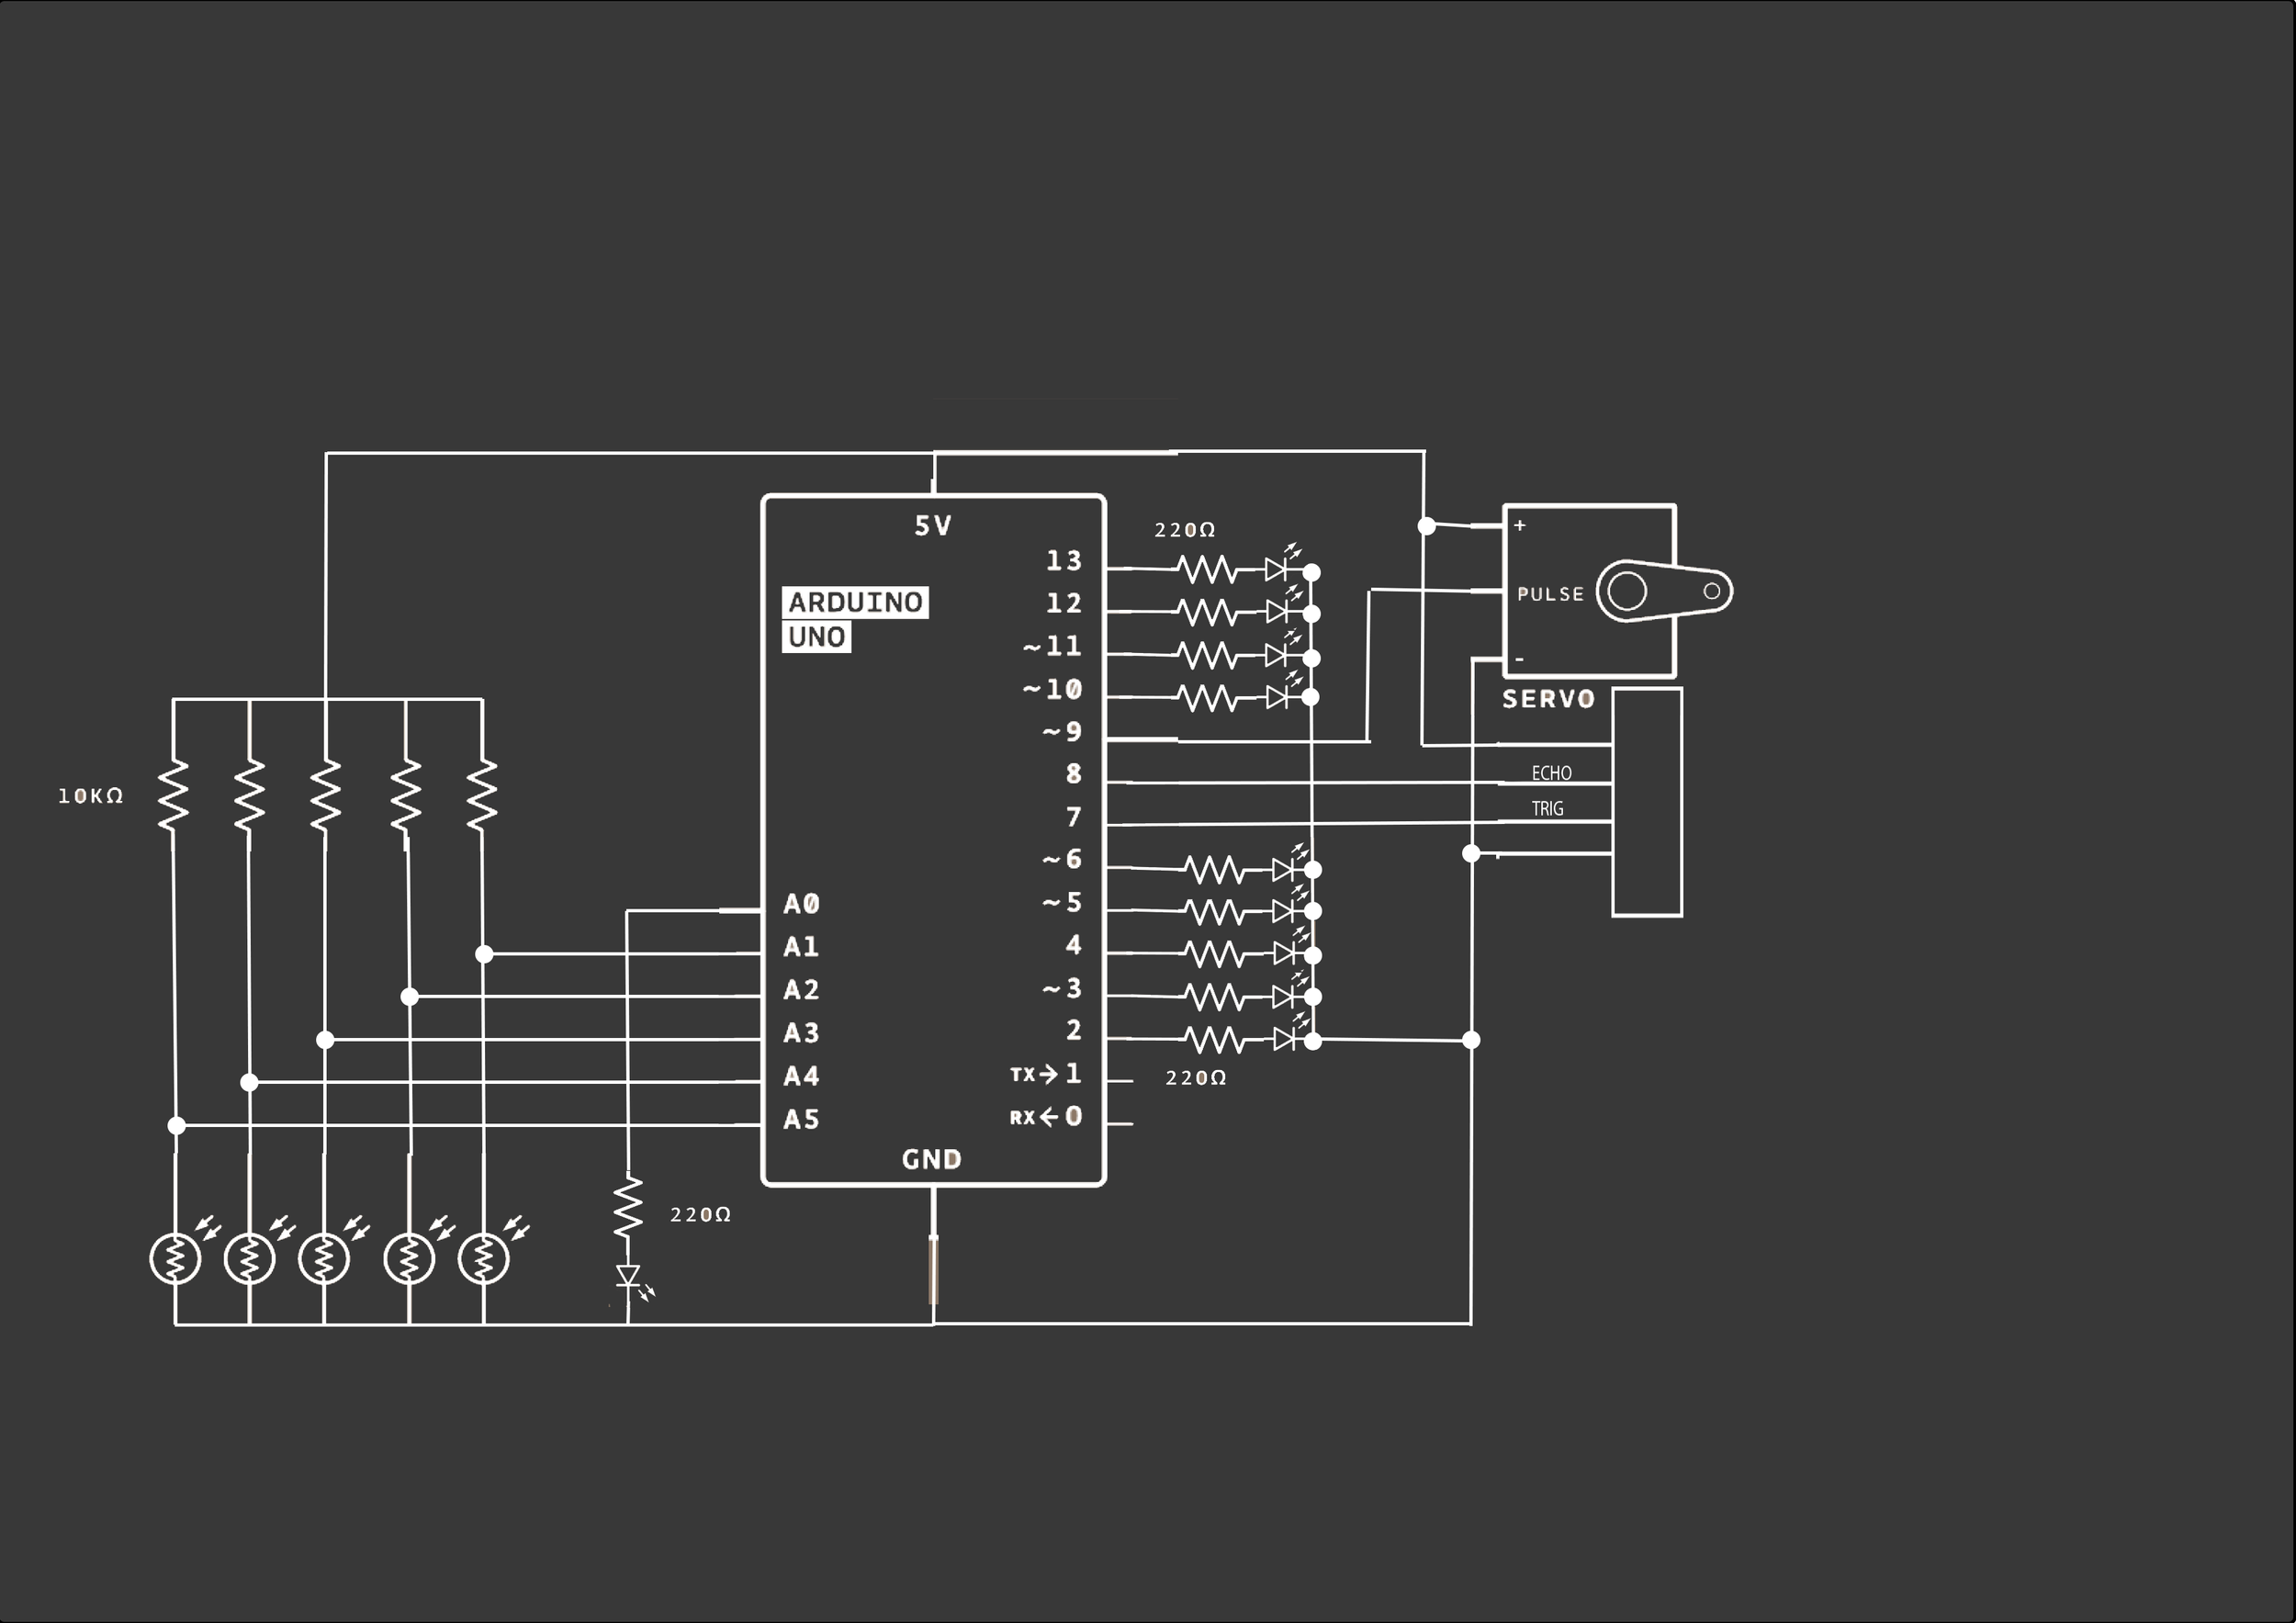
Task: Click the '12' pin label
Action: (x=1064, y=603)
